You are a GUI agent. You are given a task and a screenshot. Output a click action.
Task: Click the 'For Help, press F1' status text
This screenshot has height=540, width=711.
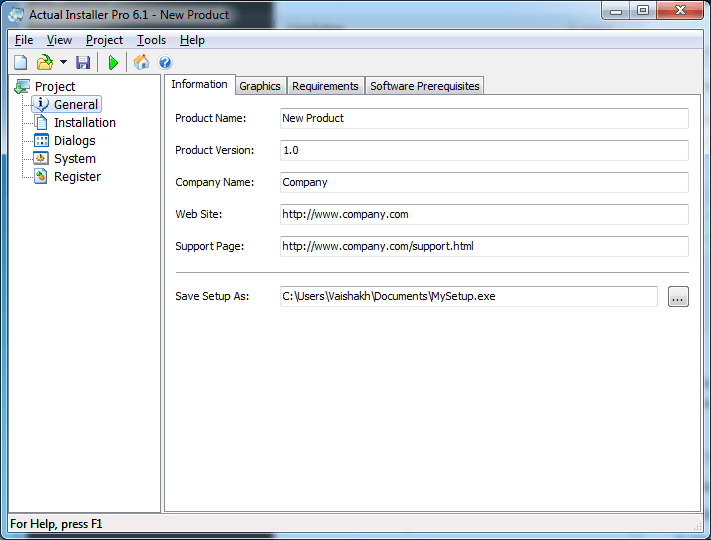click(56, 524)
